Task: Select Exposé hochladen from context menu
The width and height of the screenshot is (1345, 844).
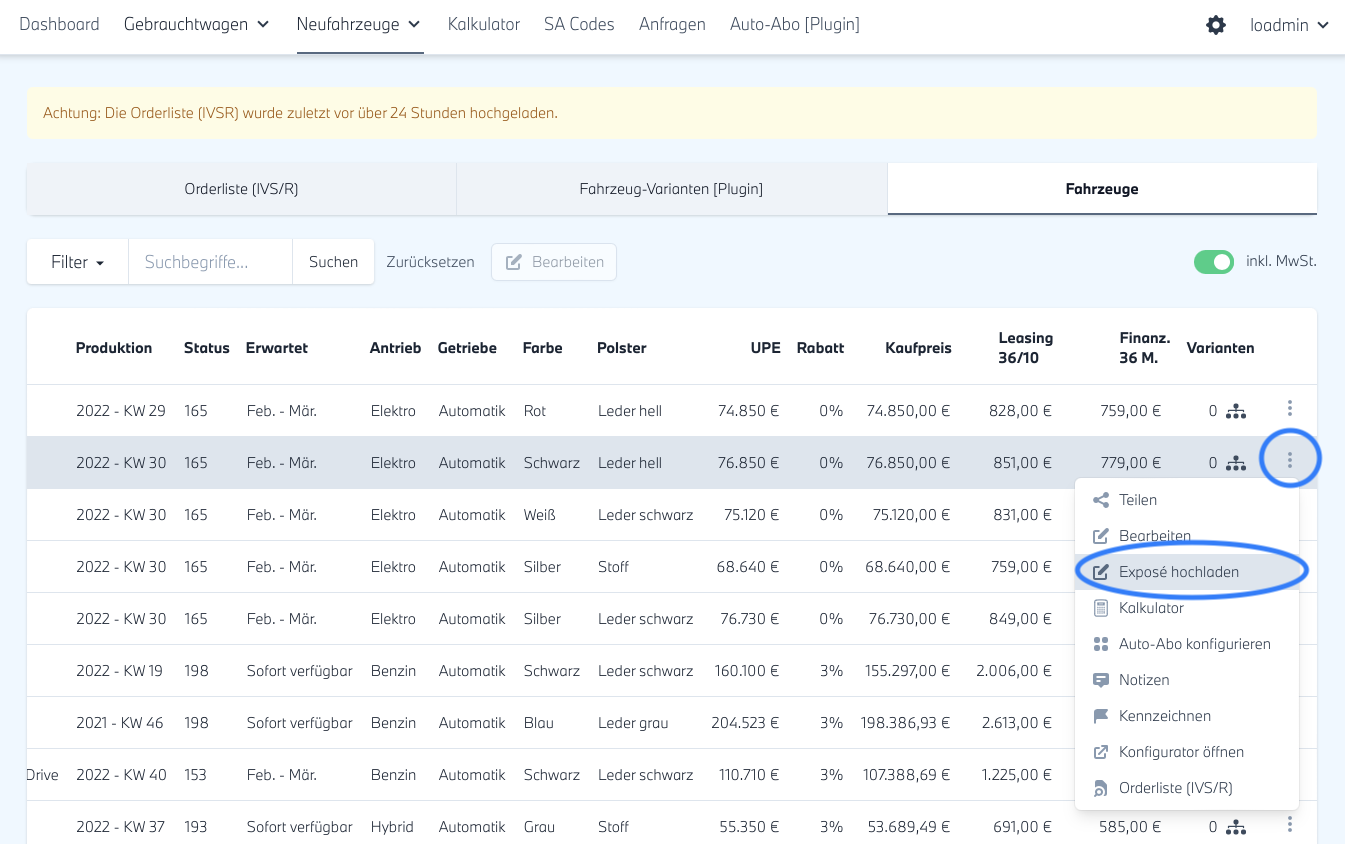Action: click(1178, 572)
